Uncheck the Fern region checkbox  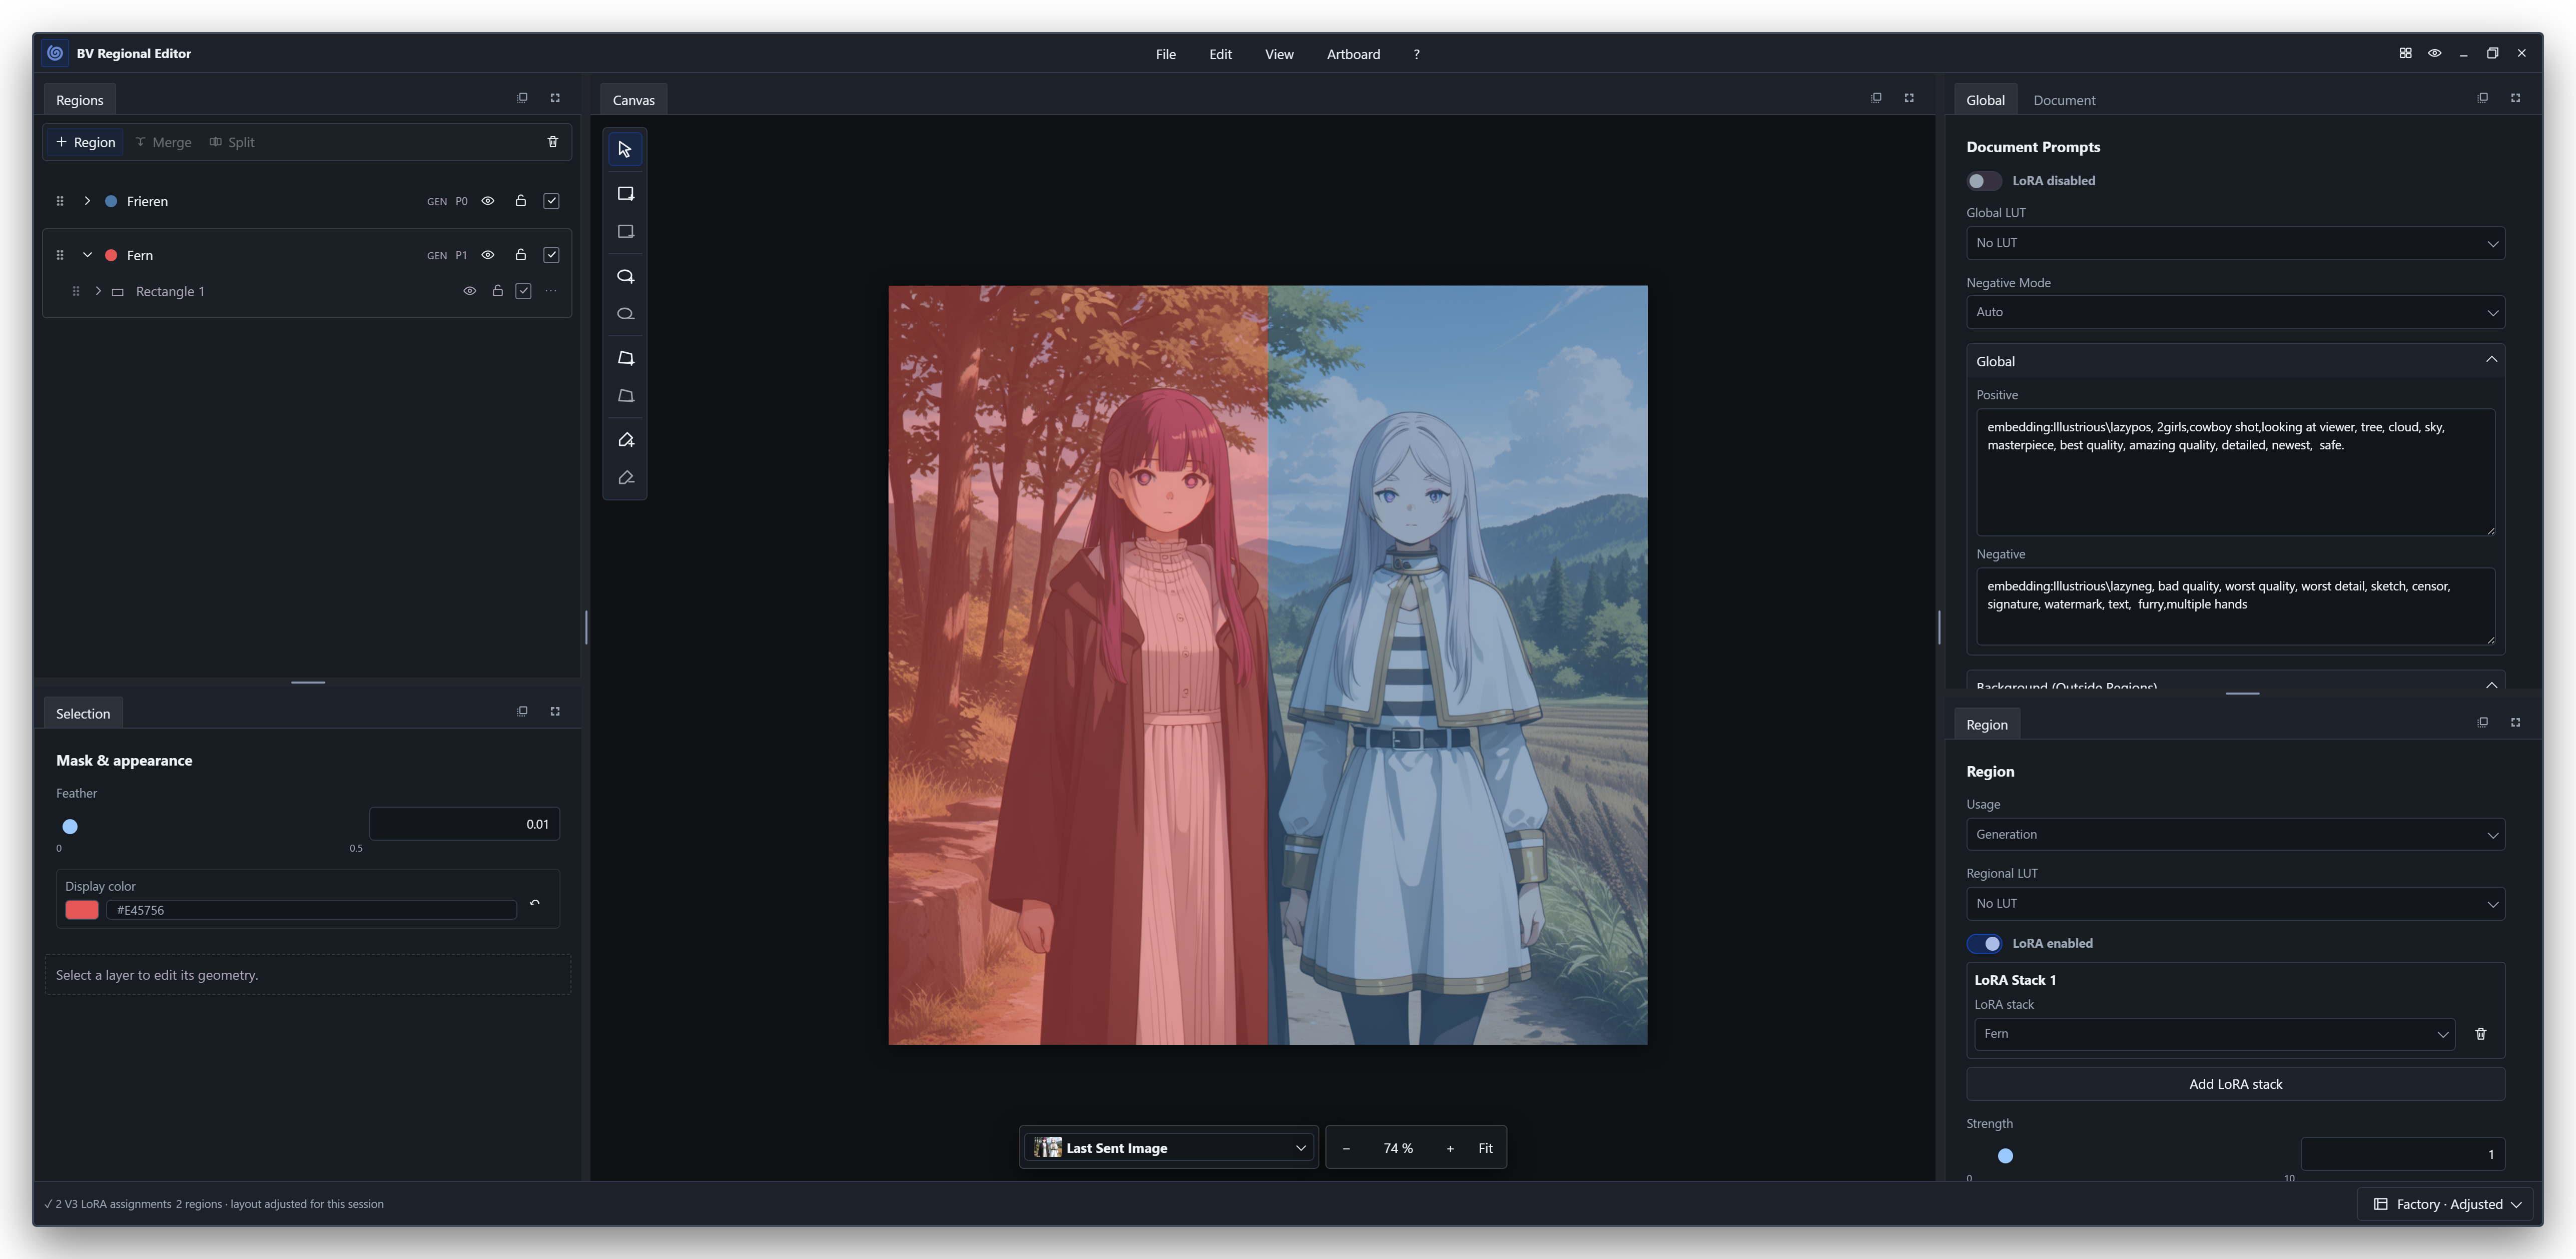[551, 255]
